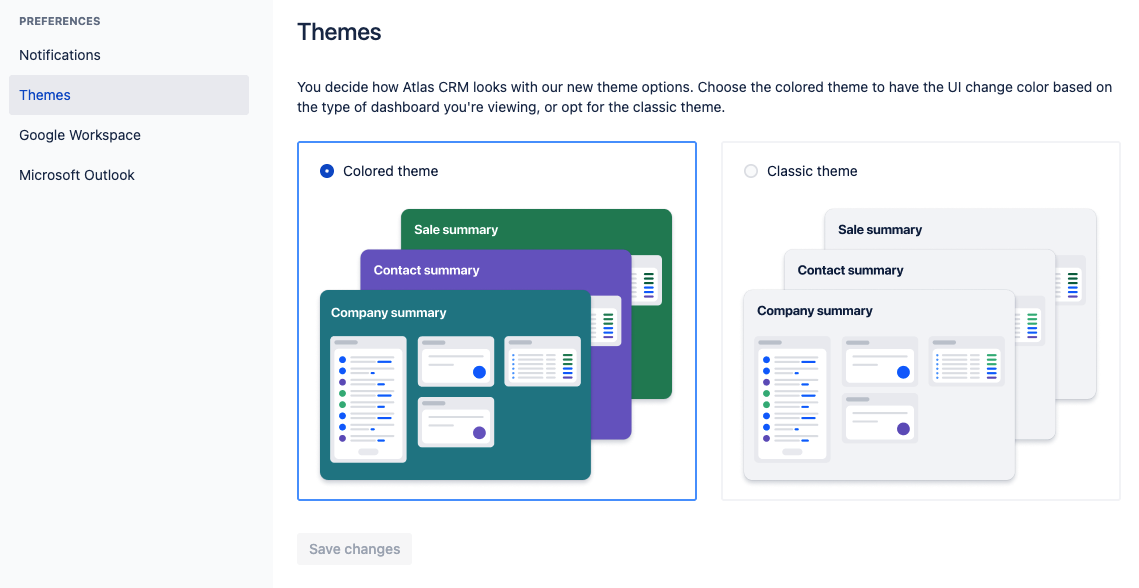Click purple circle icon in classic Company card
This screenshot has width=1139, height=588.
coord(903,429)
